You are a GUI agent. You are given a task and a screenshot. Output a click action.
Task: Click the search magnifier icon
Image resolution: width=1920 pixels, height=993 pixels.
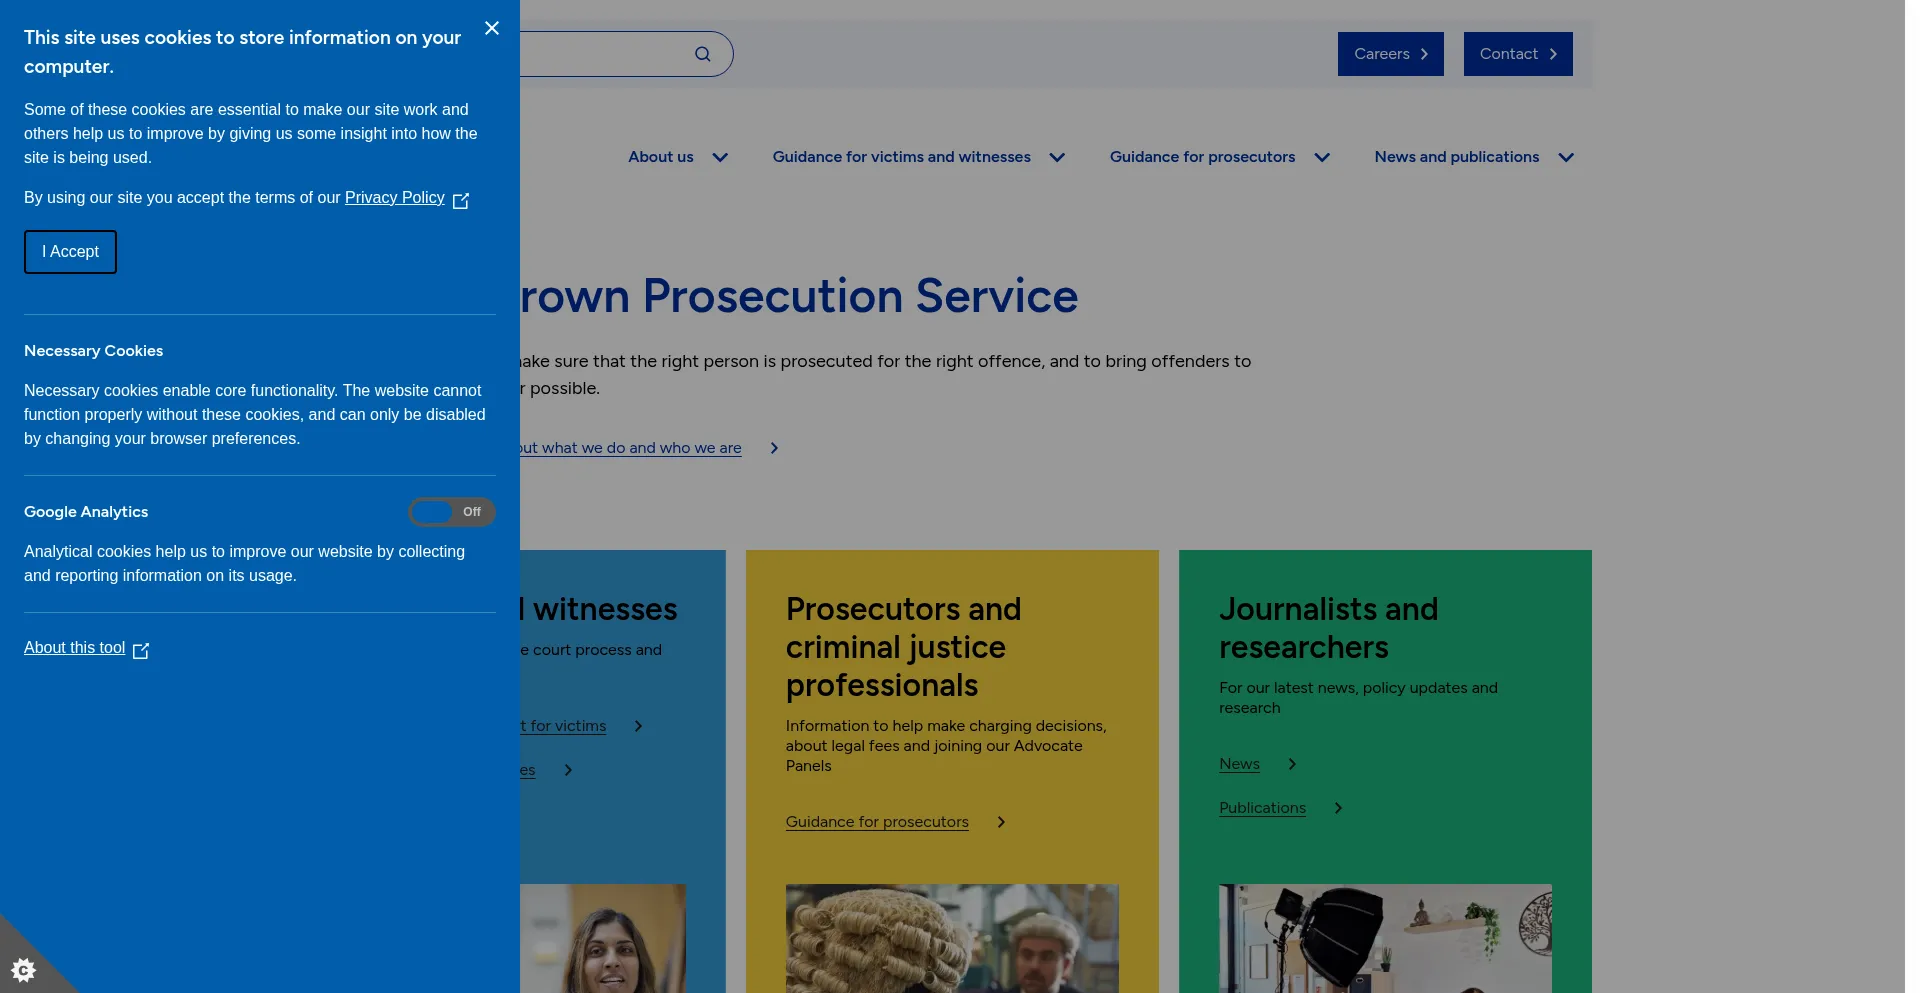(703, 54)
